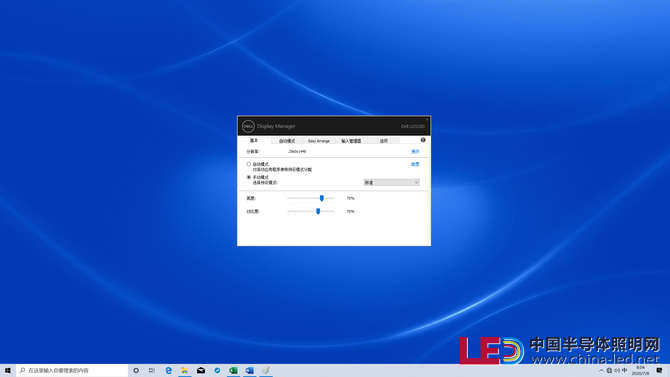Click the Dell logo in title bar

[248, 126]
